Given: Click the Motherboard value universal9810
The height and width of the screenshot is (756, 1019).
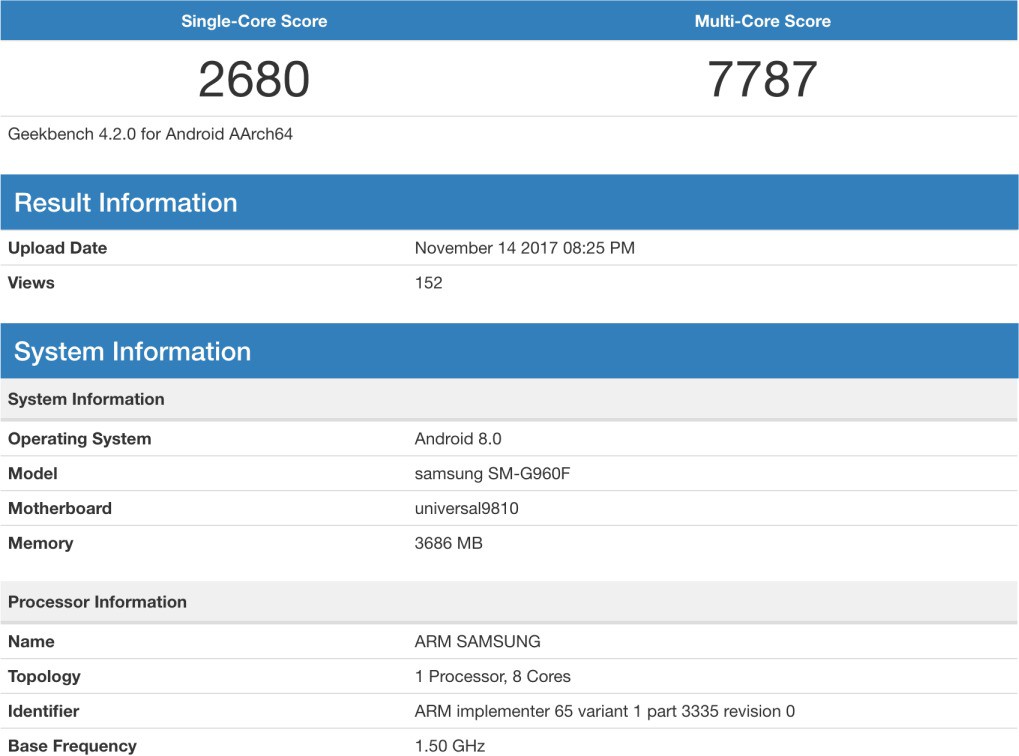Looking at the screenshot, I should pos(465,508).
